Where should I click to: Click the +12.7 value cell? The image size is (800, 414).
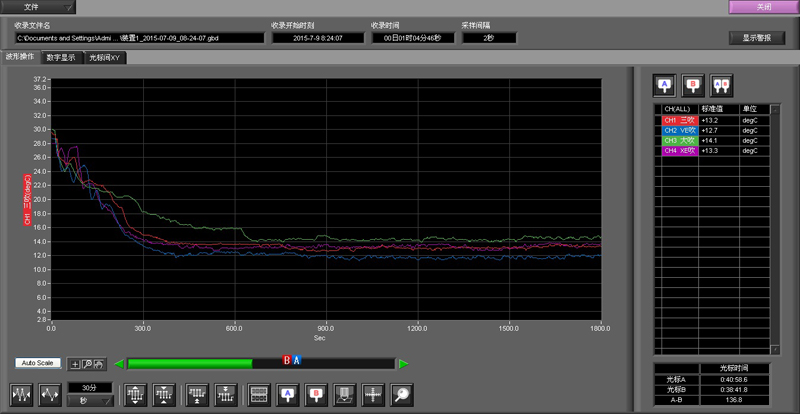(719, 131)
